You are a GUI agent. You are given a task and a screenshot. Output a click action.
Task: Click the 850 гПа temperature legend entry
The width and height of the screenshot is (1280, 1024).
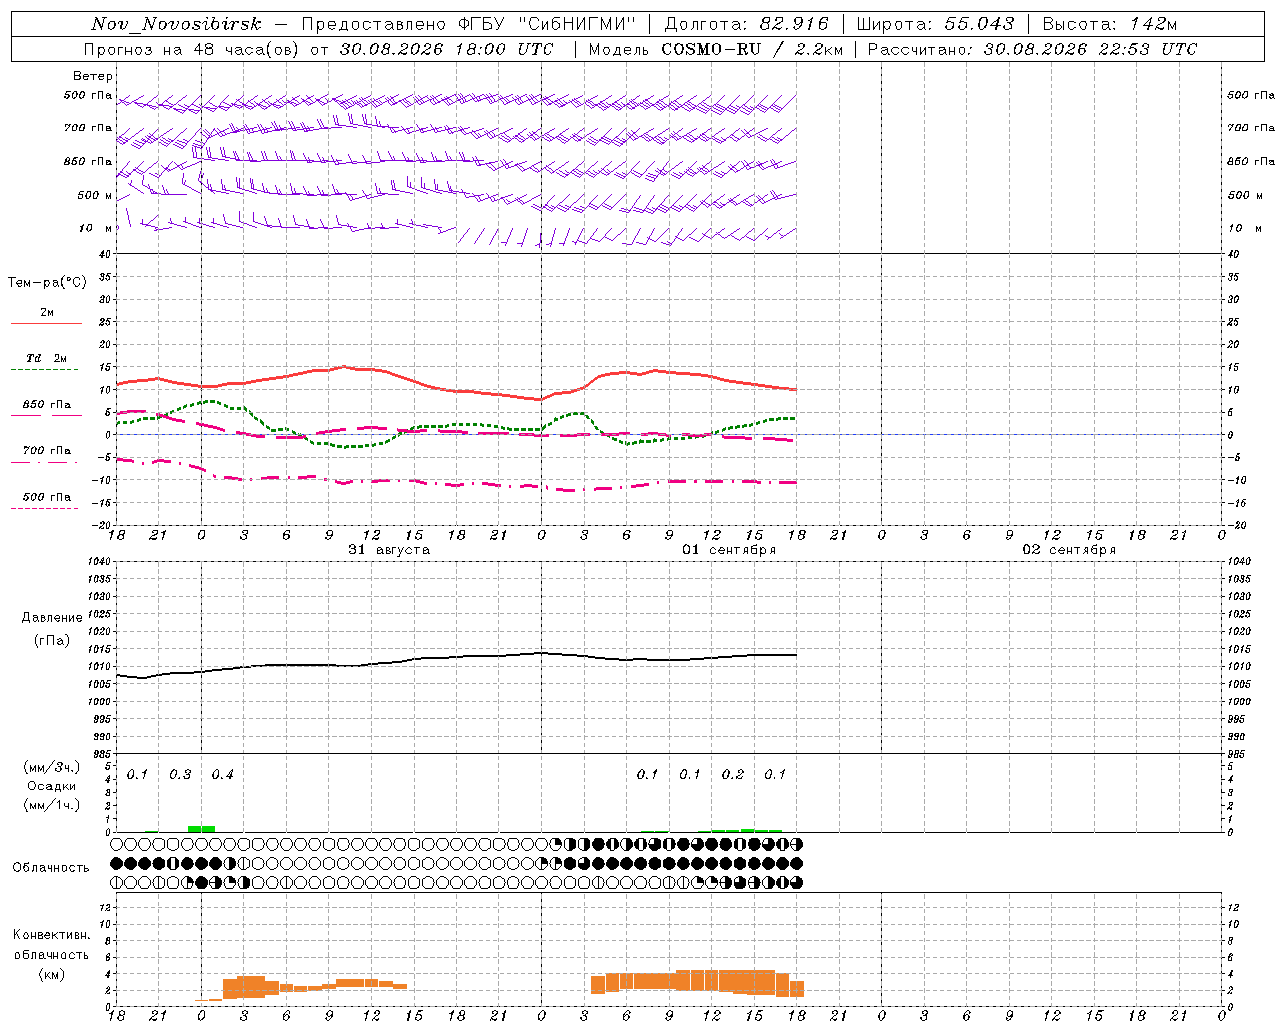click(47, 405)
